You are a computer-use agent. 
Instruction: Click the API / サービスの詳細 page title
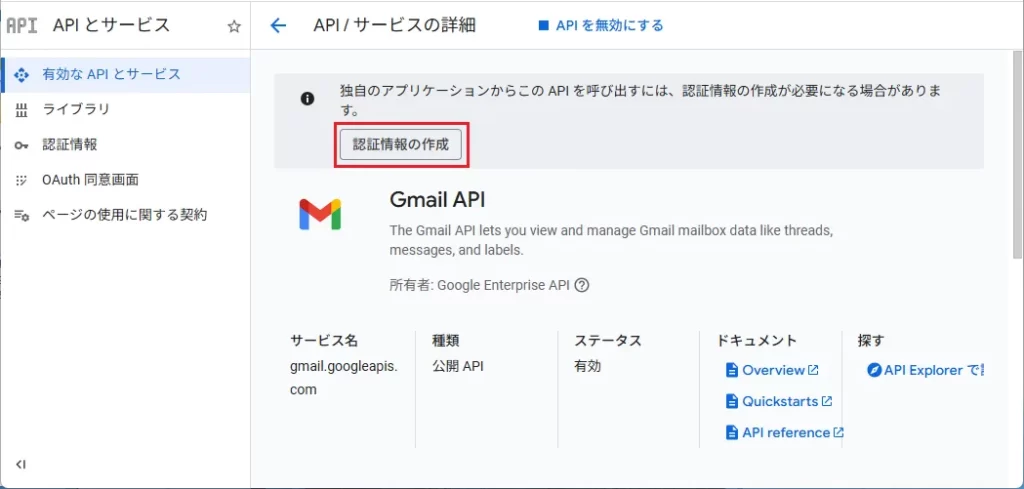tap(394, 25)
